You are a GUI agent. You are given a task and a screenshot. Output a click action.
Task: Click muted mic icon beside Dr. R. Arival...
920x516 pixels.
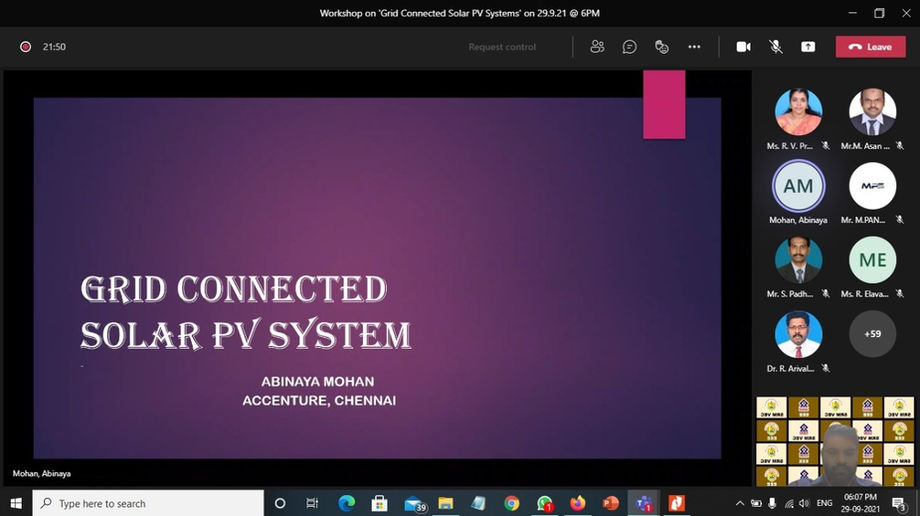point(826,368)
